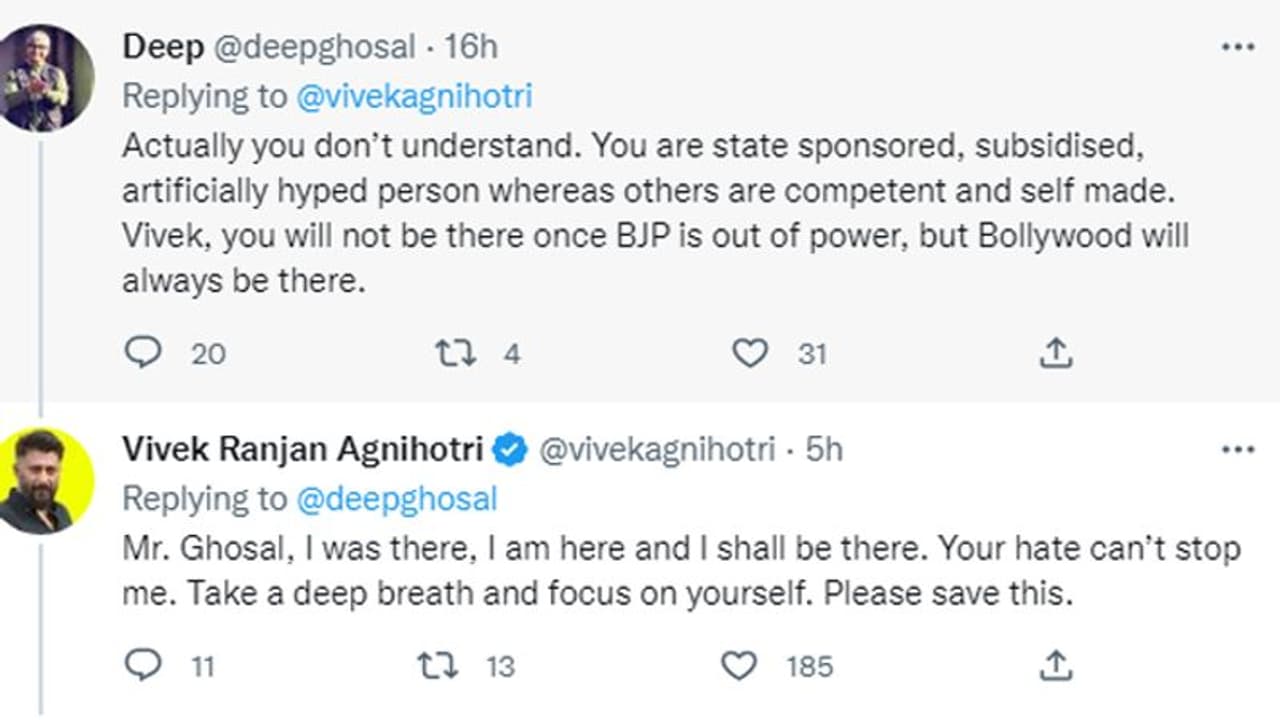Reply to Deep's tweet via comment icon

(x=144, y=352)
